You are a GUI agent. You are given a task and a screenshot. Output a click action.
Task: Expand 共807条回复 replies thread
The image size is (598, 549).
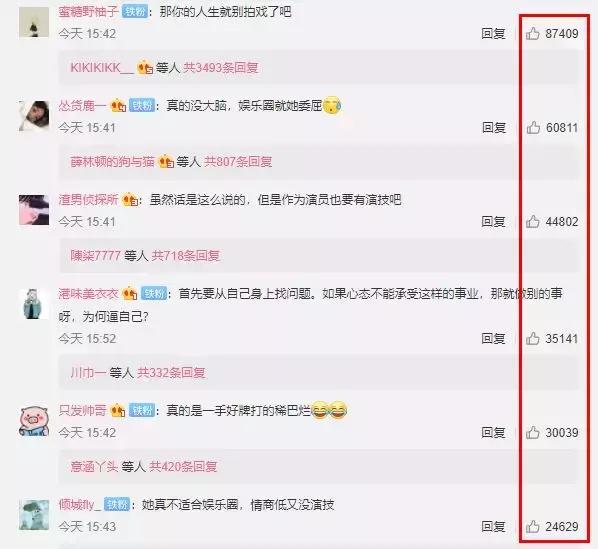pos(238,162)
